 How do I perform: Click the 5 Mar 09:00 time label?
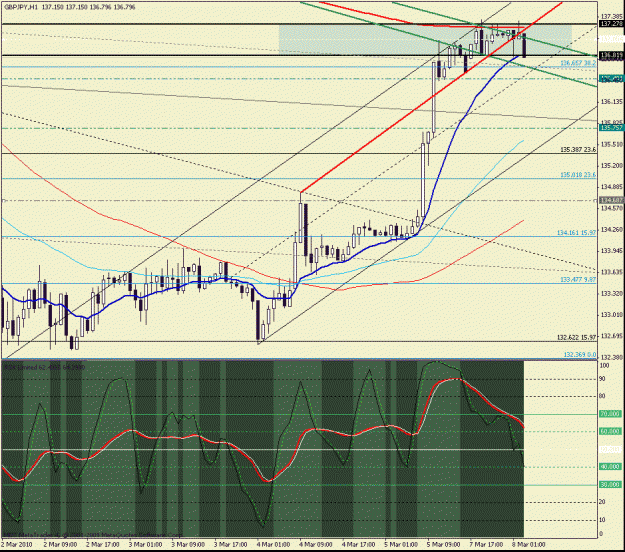tap(444, 544)
